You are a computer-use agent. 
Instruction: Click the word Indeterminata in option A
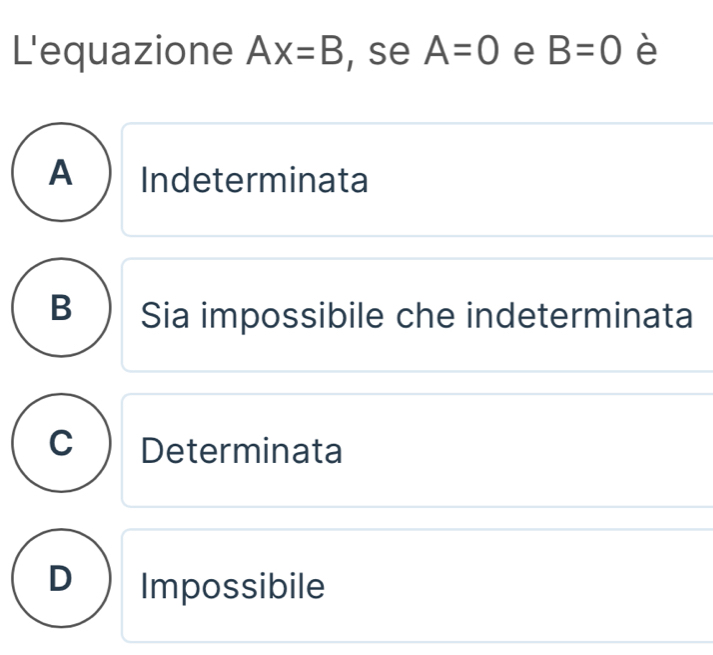point(254,182)
